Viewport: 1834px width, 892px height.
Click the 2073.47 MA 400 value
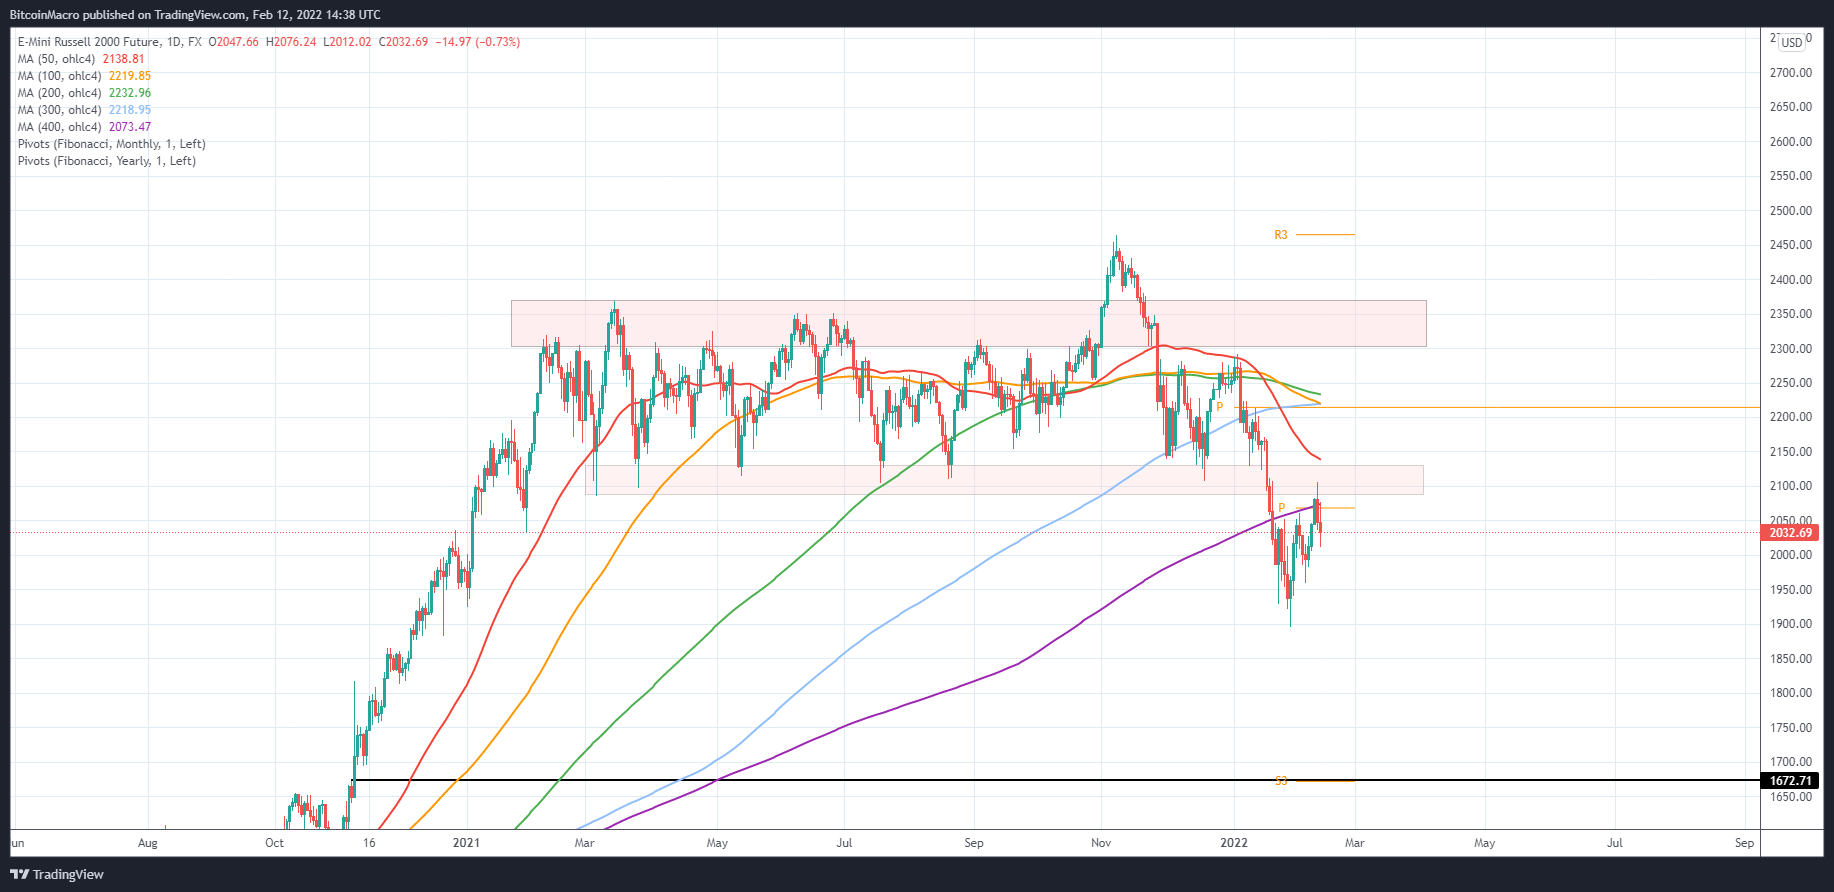(x=130, y=127)
